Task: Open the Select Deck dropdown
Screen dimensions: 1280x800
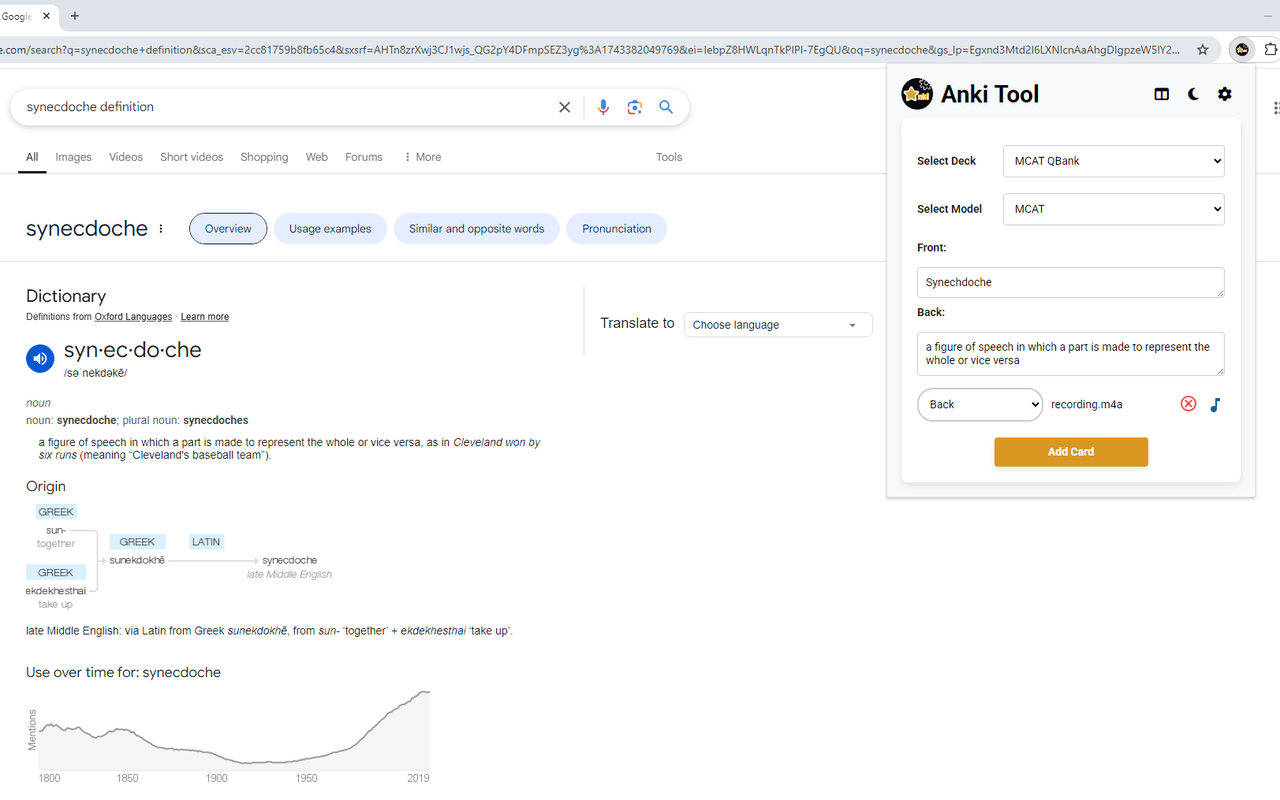Action: (1113, 160)
